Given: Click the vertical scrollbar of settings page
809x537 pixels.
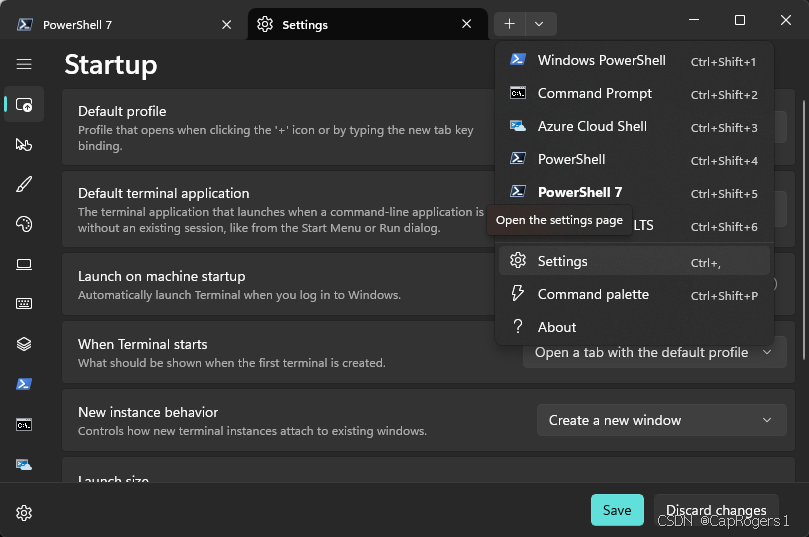Looking at the screenshot, I should point(804,230).
